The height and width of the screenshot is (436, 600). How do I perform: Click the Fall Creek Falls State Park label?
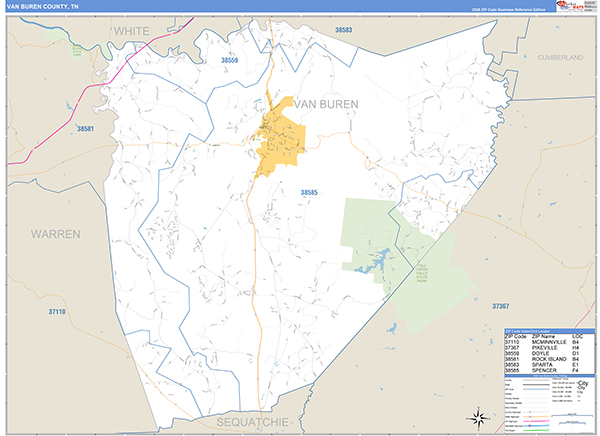pos(422,273)
